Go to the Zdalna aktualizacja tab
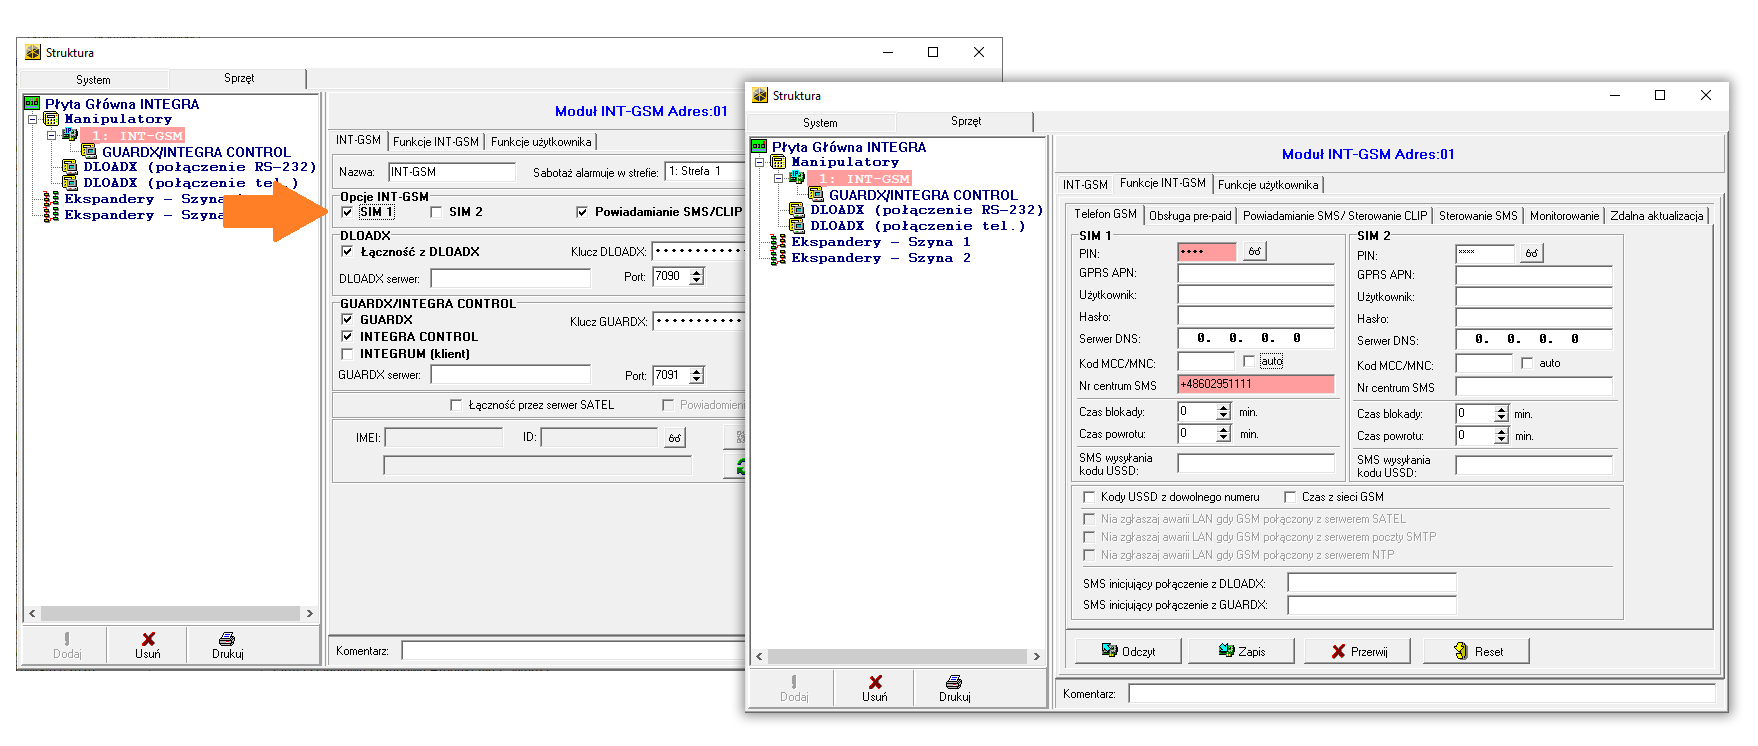The height and width of the screenshot is (746, 1758). click(1656, 216)
